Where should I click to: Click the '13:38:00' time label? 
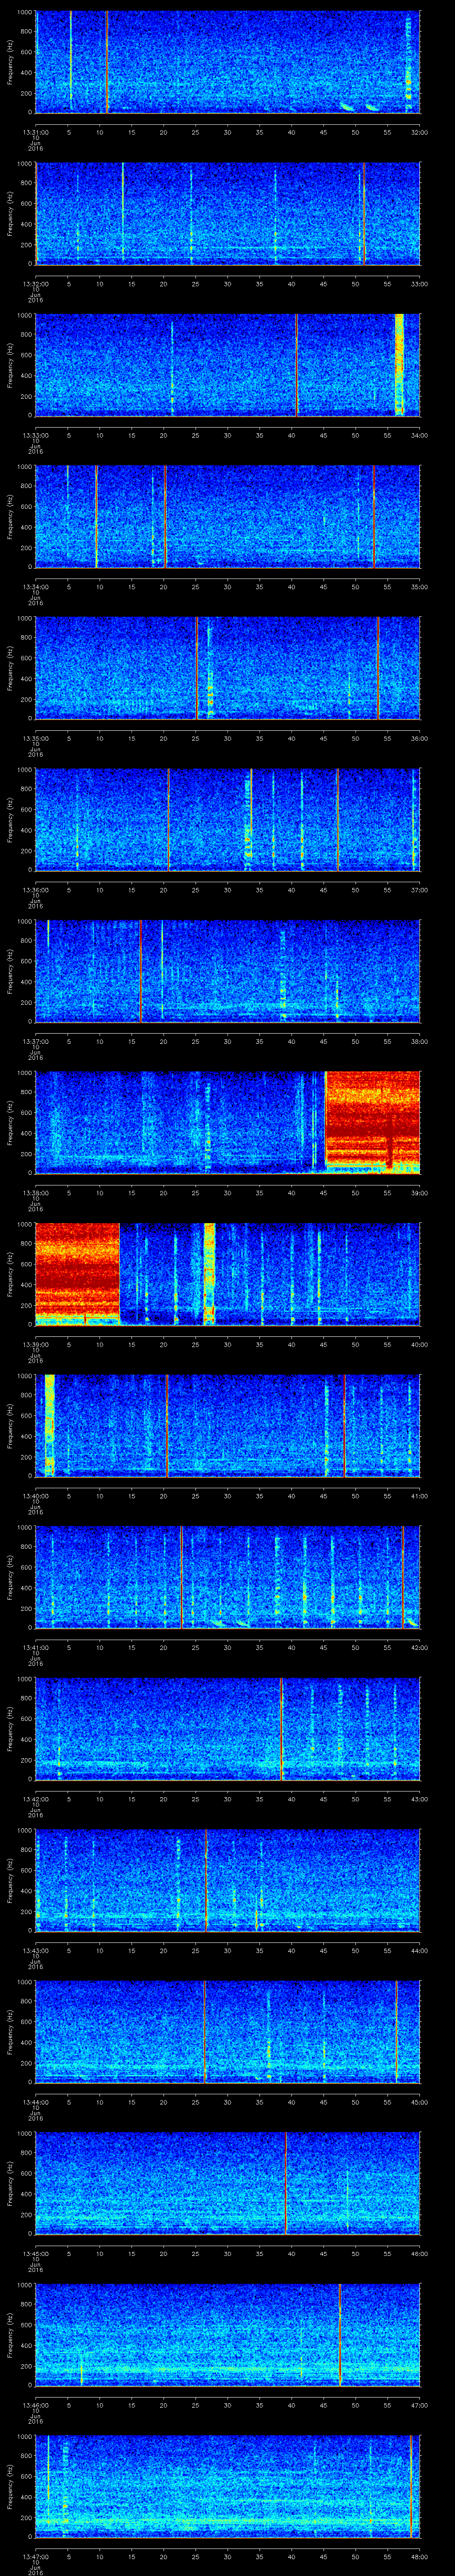click(x=35, y=1193)
